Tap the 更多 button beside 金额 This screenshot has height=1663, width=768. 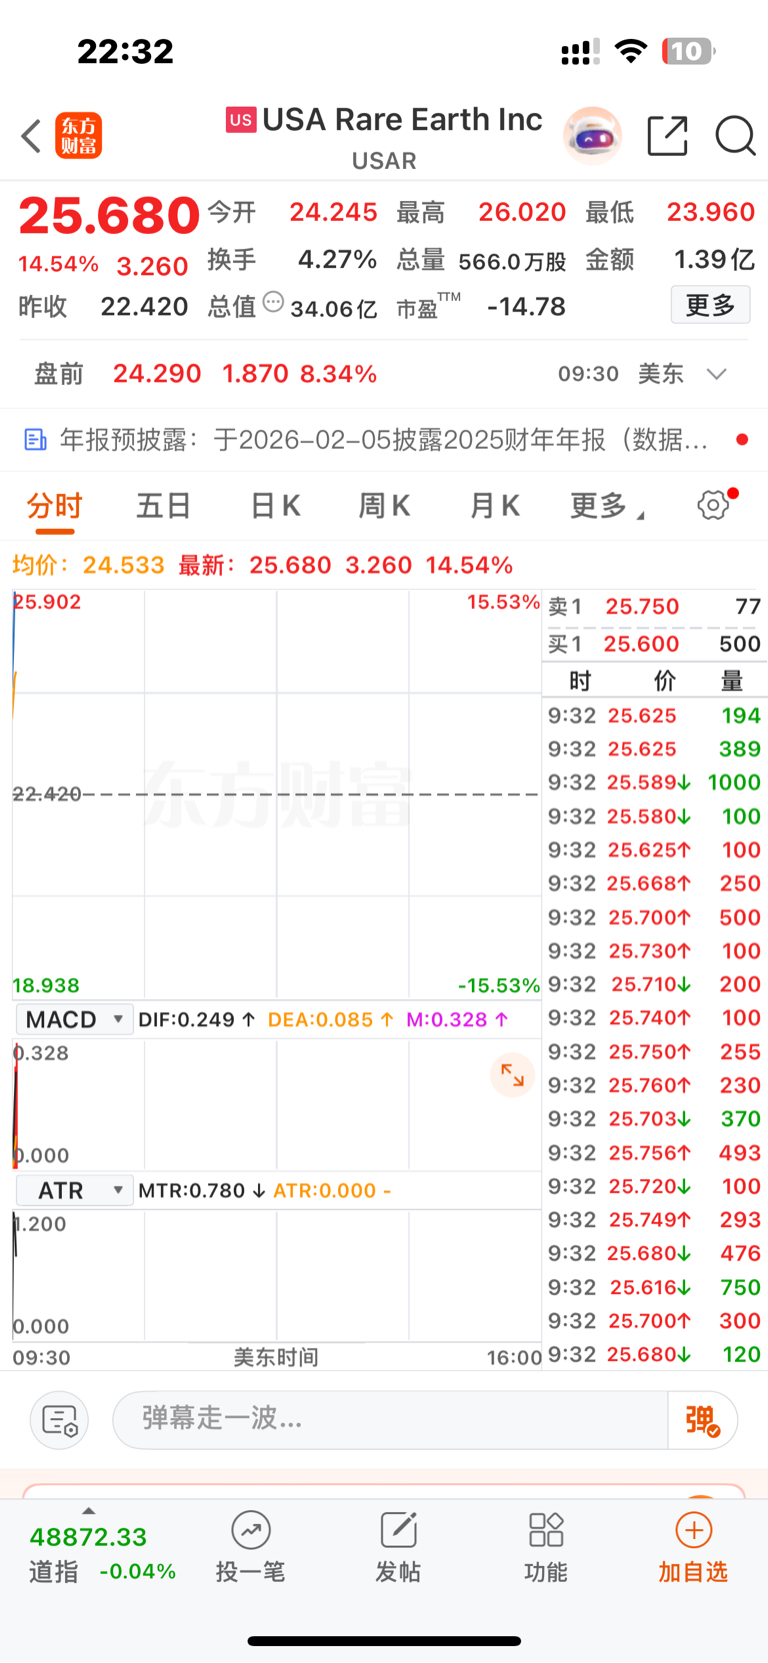(710, 305)
